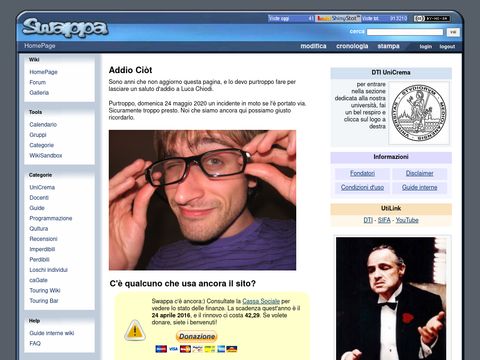Image resolution: width=480 pixels, height=360 pixels.
Task: Open the Cassa Sociale link
Action: (261, 301)
